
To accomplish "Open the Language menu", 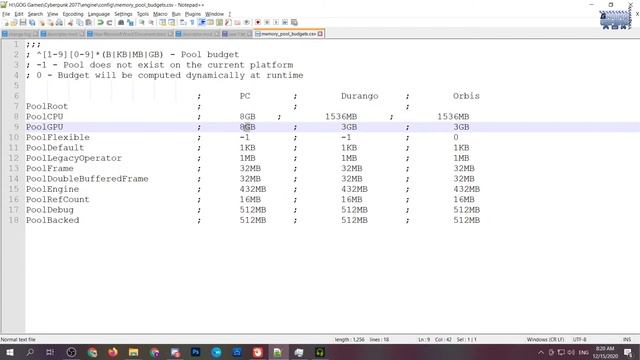I will (x=99, y=14).
